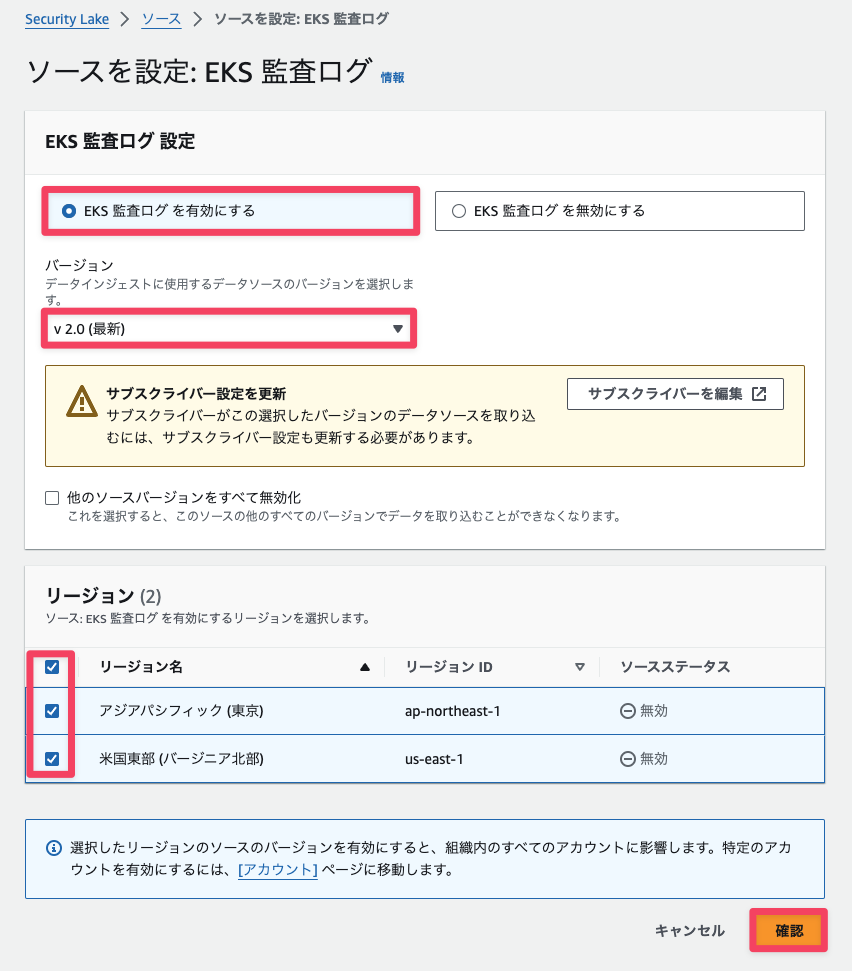This screenshot has width=852, height=971.
Task: Open ソース from the breadcrumb trail
Action: point(161,18)
